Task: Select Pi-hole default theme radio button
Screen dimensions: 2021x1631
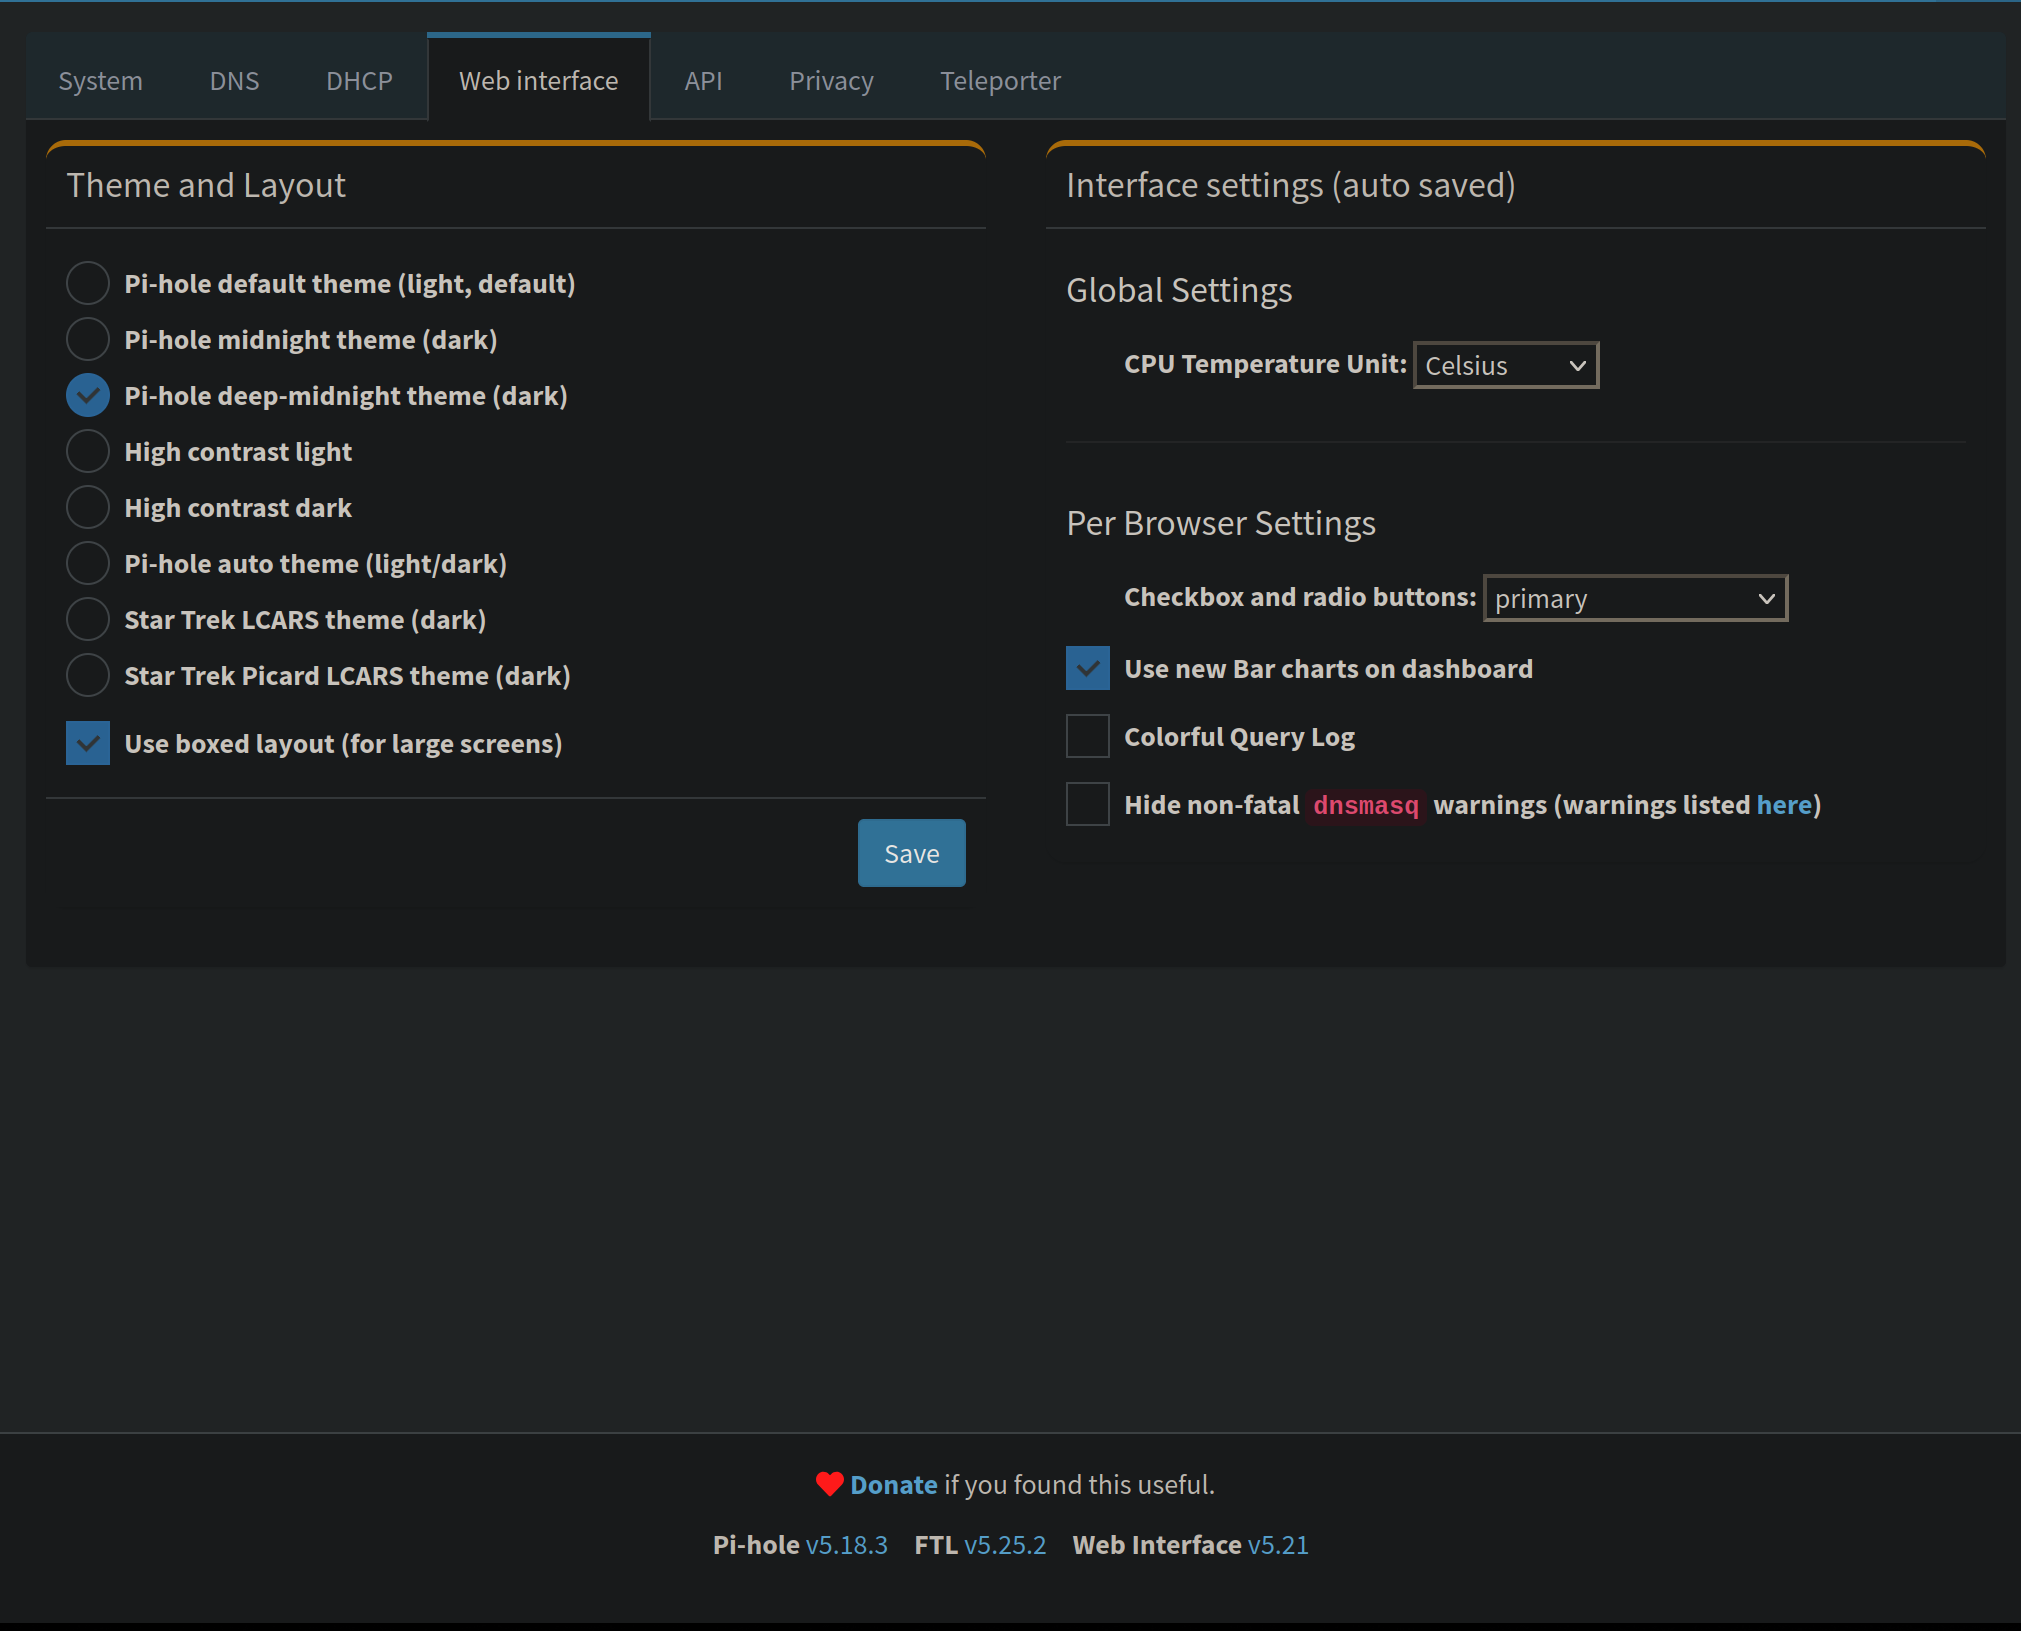Action: coord(88,284)
